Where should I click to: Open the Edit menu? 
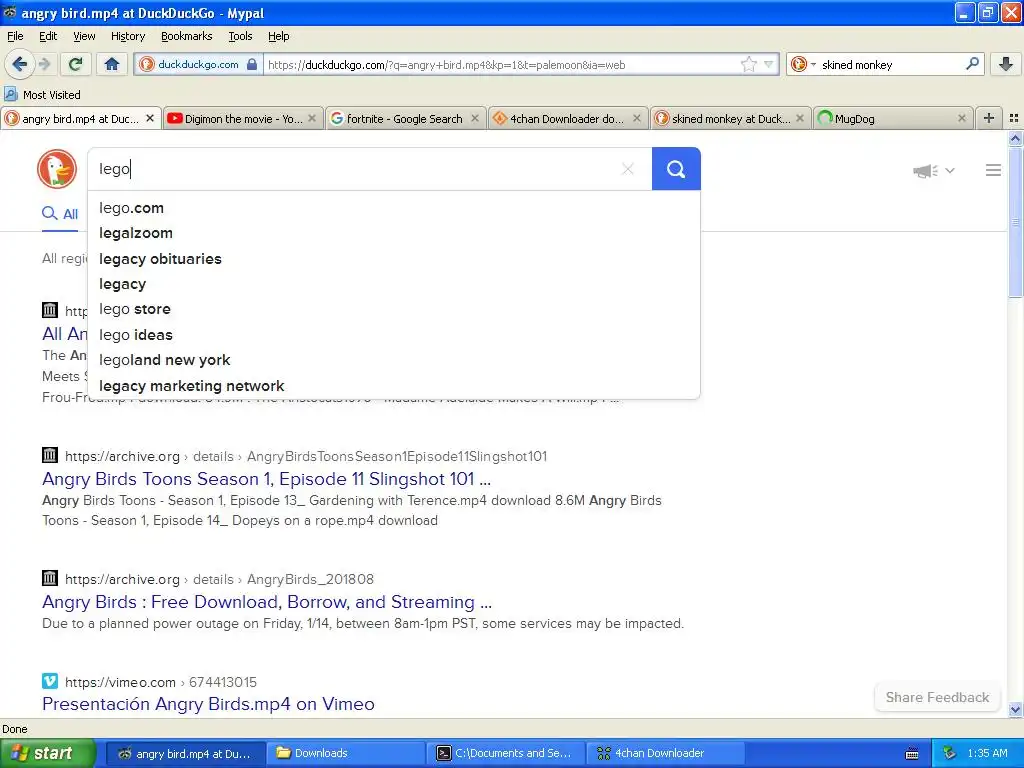pyautogui.click(x=48, y=36)
